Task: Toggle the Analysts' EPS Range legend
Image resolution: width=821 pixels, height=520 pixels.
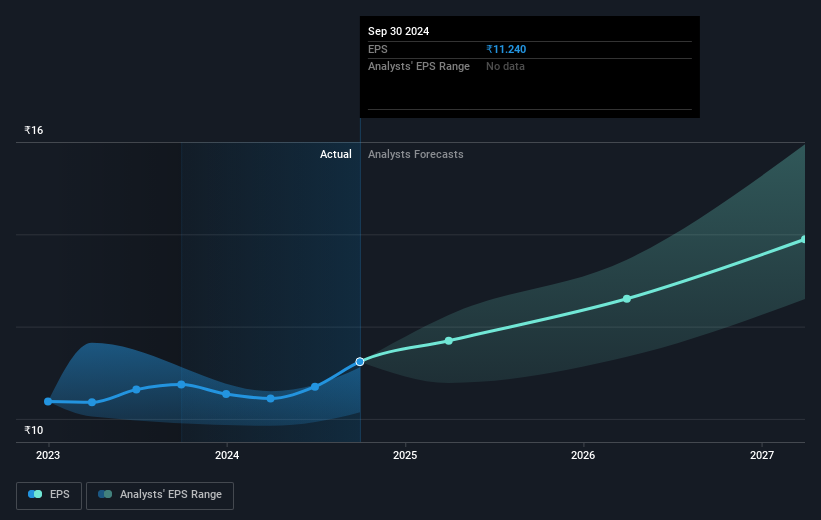Action: 160,495
